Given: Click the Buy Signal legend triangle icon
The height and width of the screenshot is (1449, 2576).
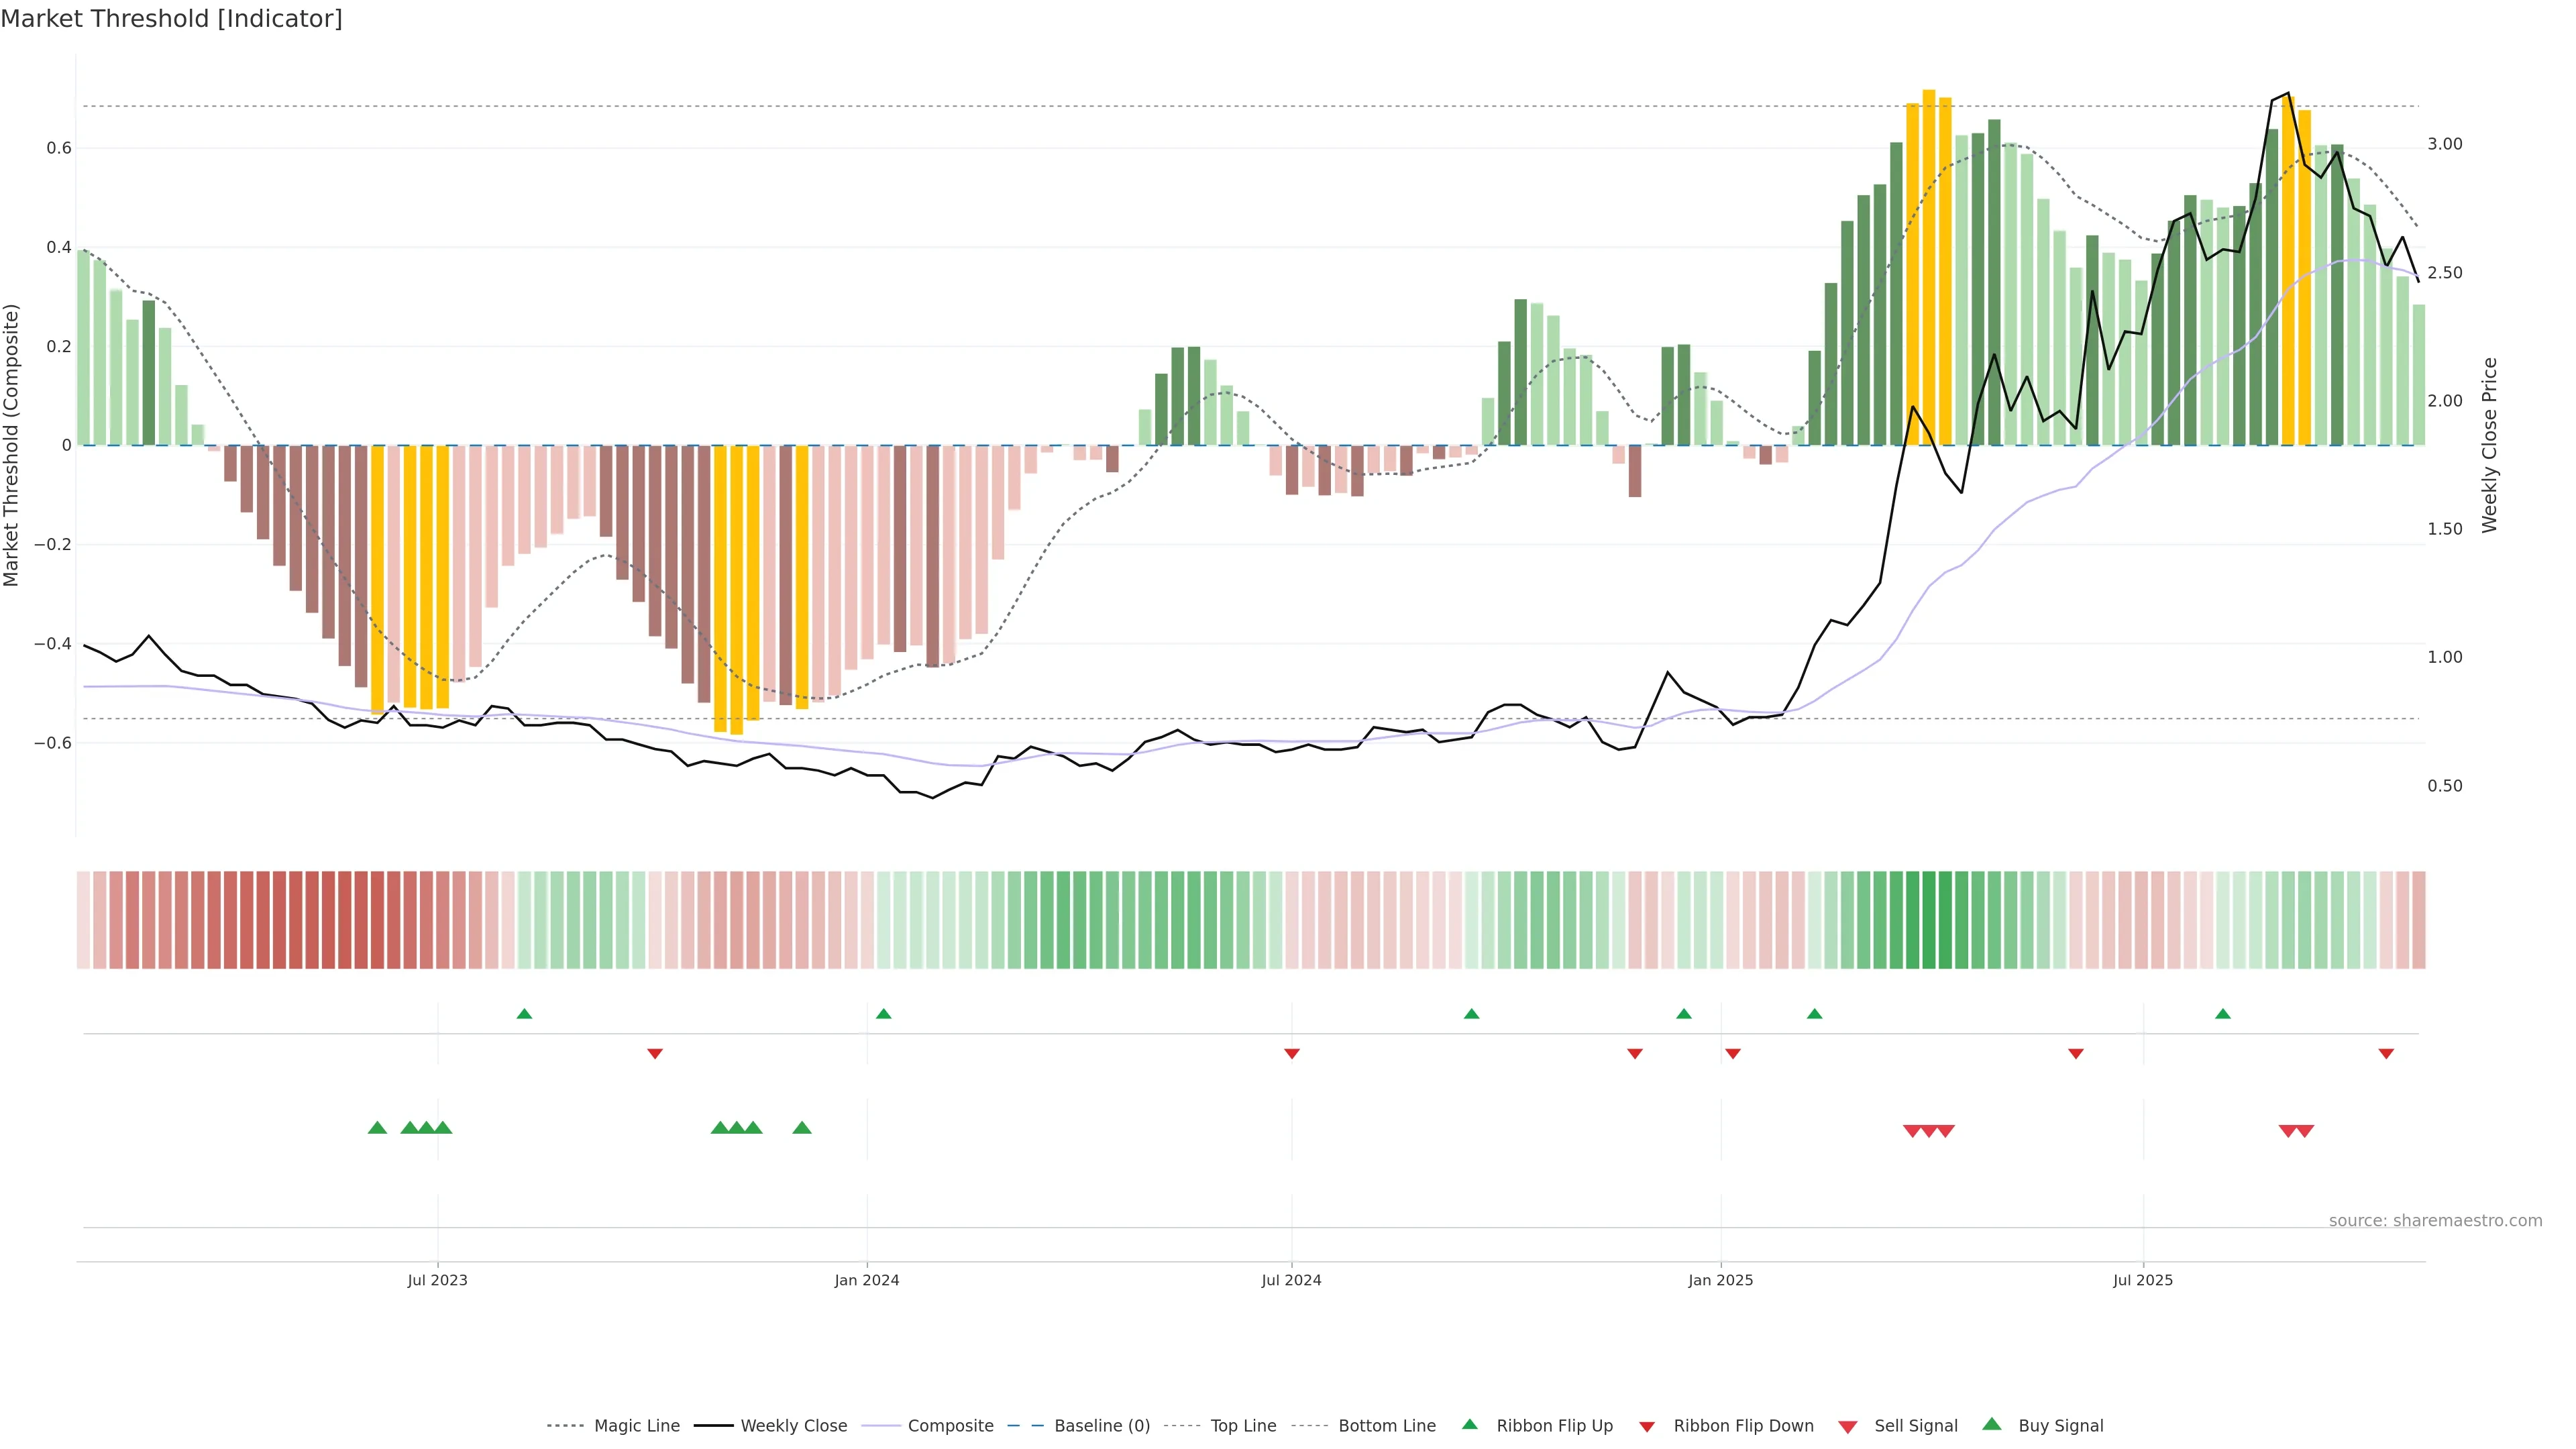Looking at the screenshot, I should (1991, 1424).
